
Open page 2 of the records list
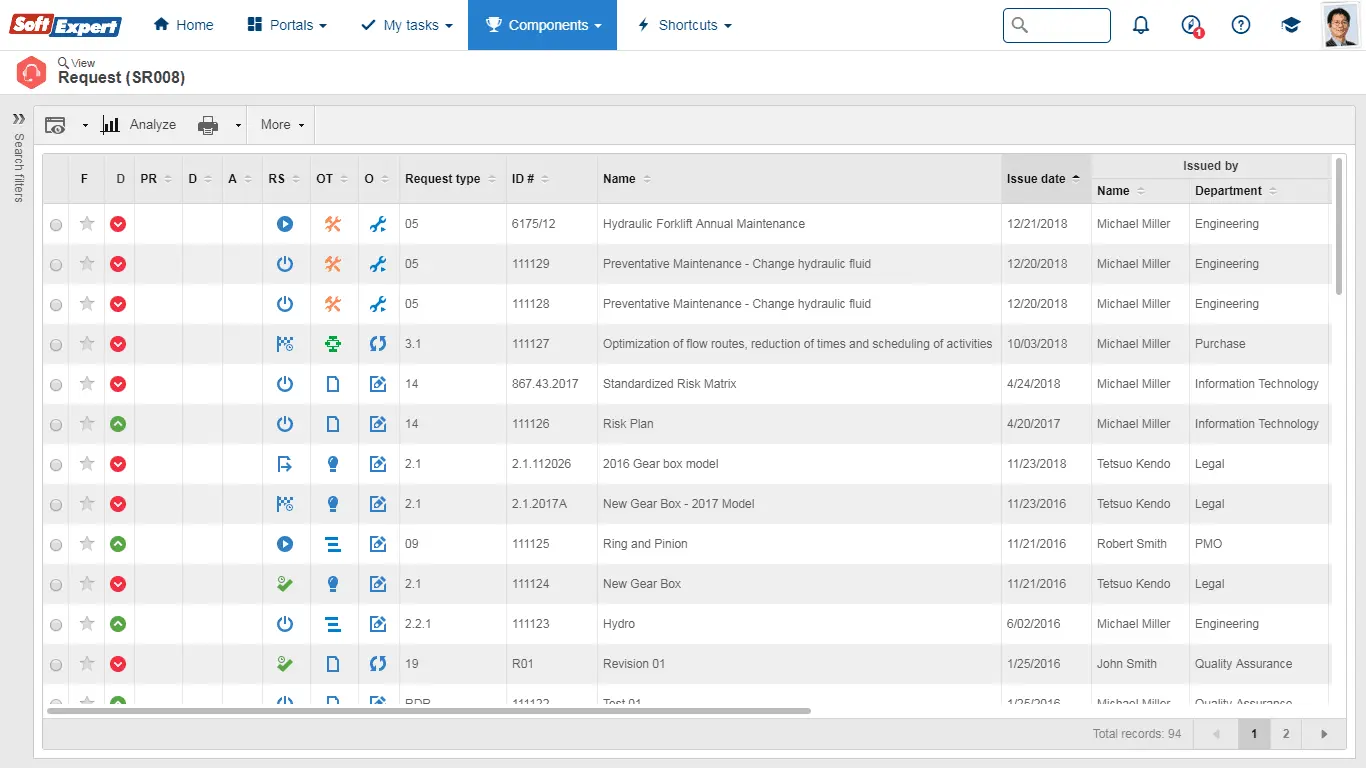click(1286, 733)
